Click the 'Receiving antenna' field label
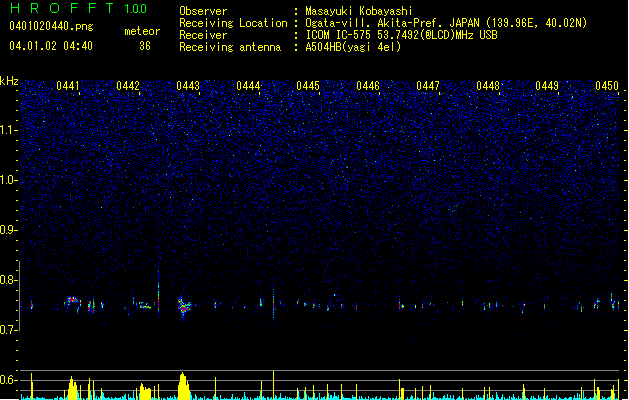The height and width of the screenshot is (400, 629). click(230, 47)
